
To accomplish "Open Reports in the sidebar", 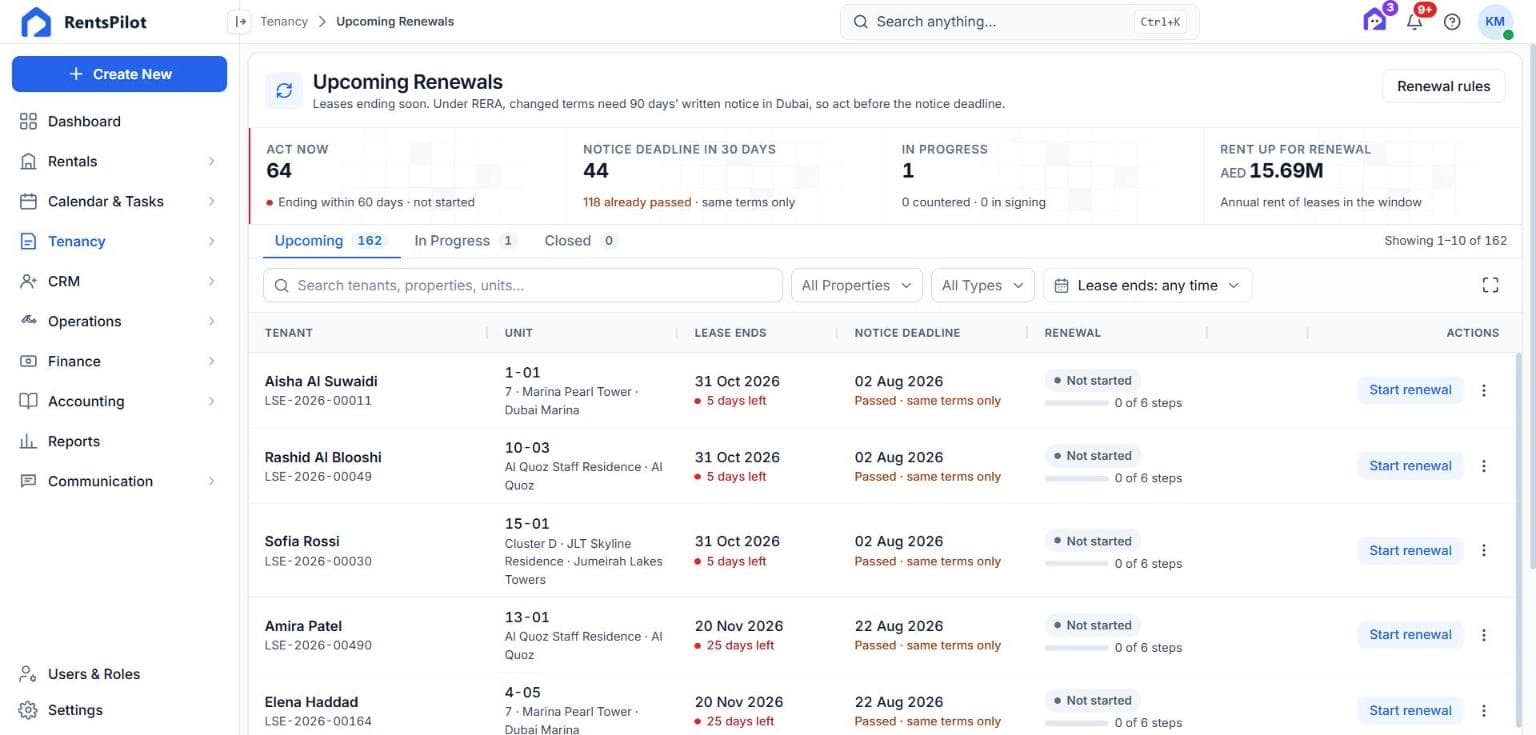I will (x=119, y=441).
